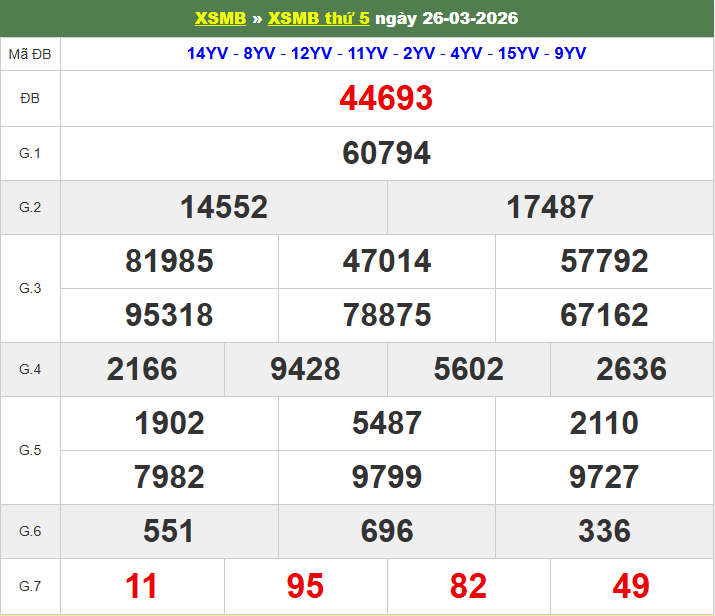
Task: Select third prize number 78875
Action: coord(386,315)
